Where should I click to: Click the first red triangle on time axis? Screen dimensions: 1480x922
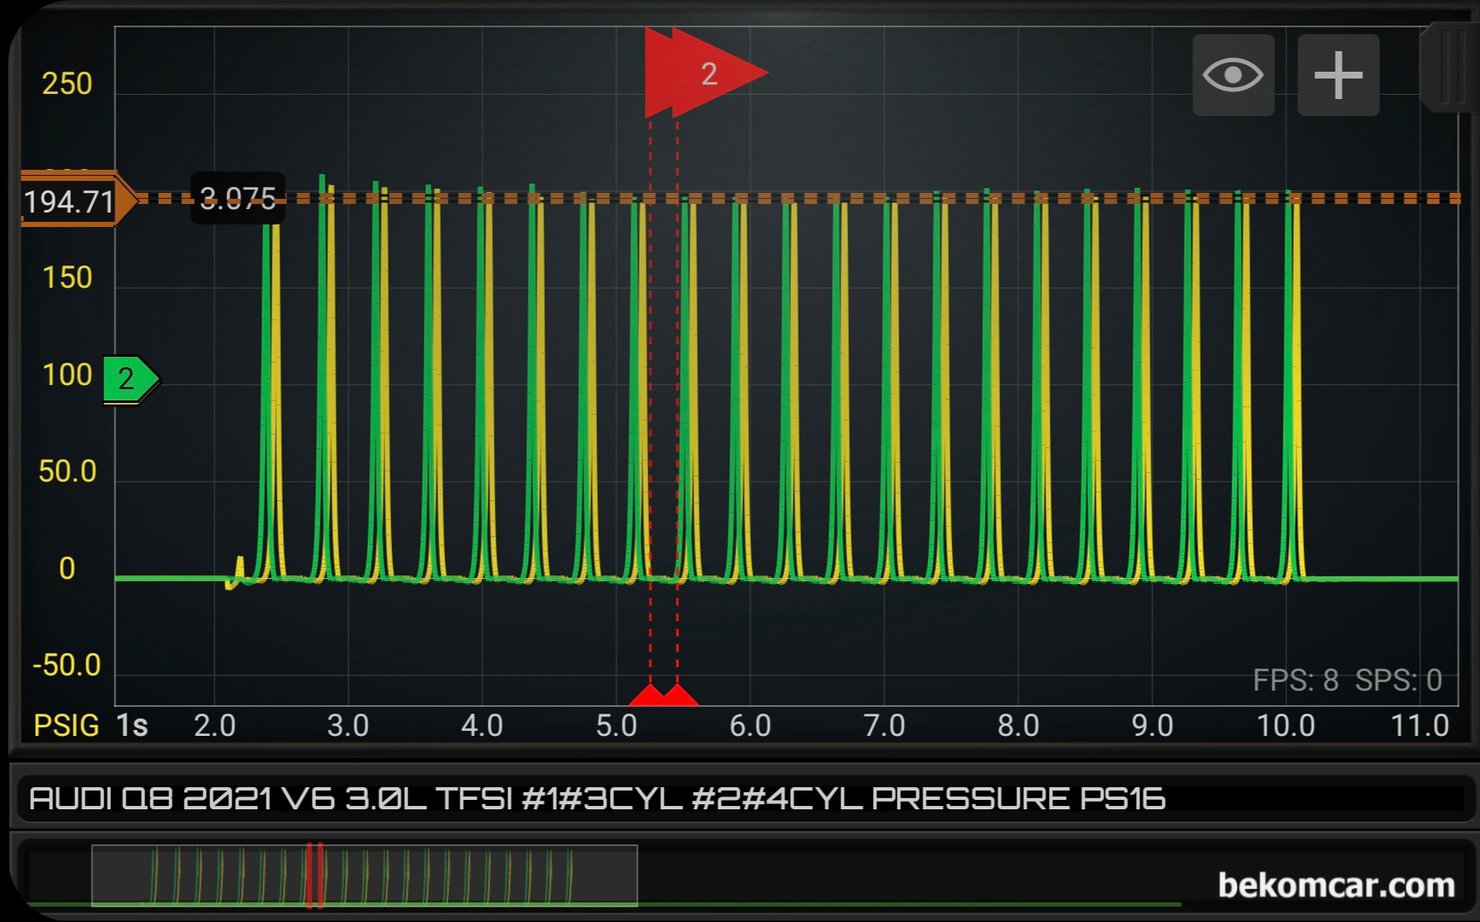[650, 695]
